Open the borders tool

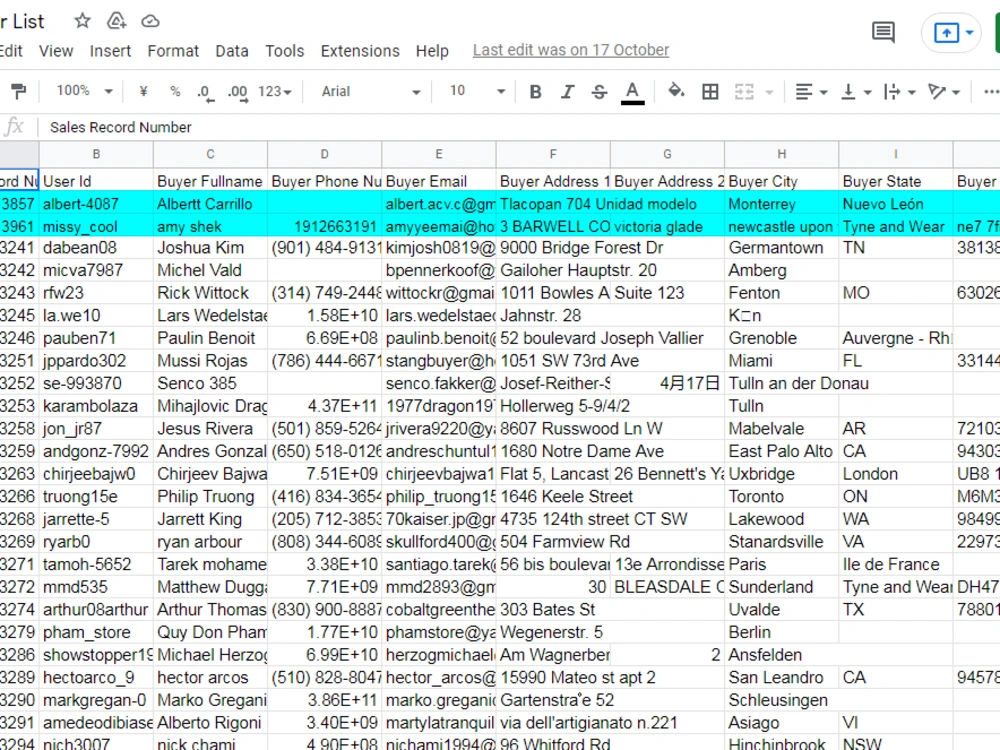tap(710, 92)
